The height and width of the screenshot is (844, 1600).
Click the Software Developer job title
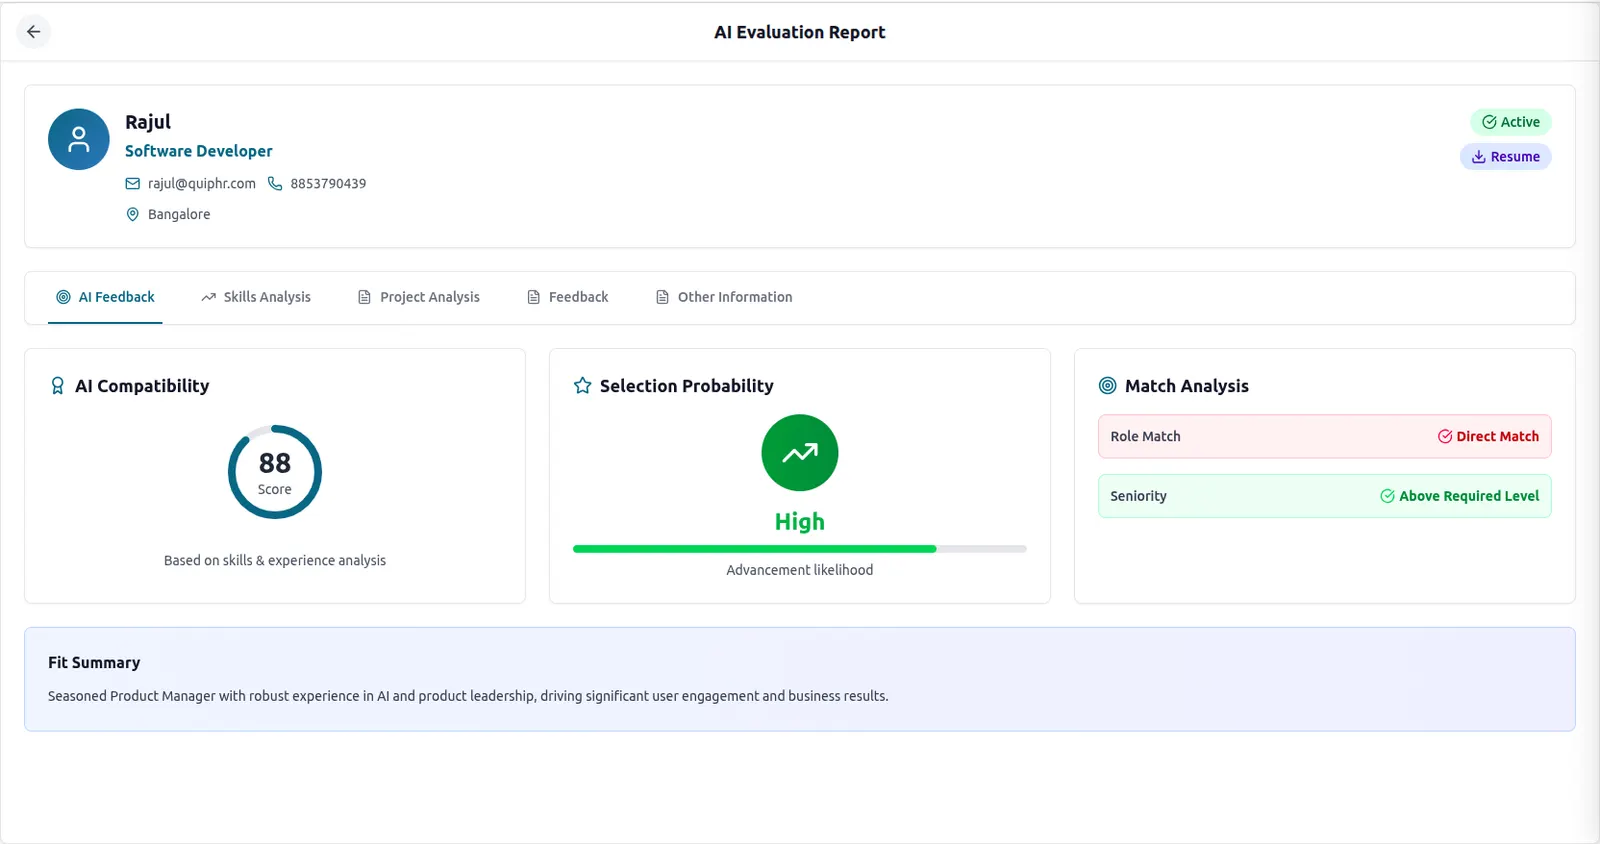coord(199,151)
